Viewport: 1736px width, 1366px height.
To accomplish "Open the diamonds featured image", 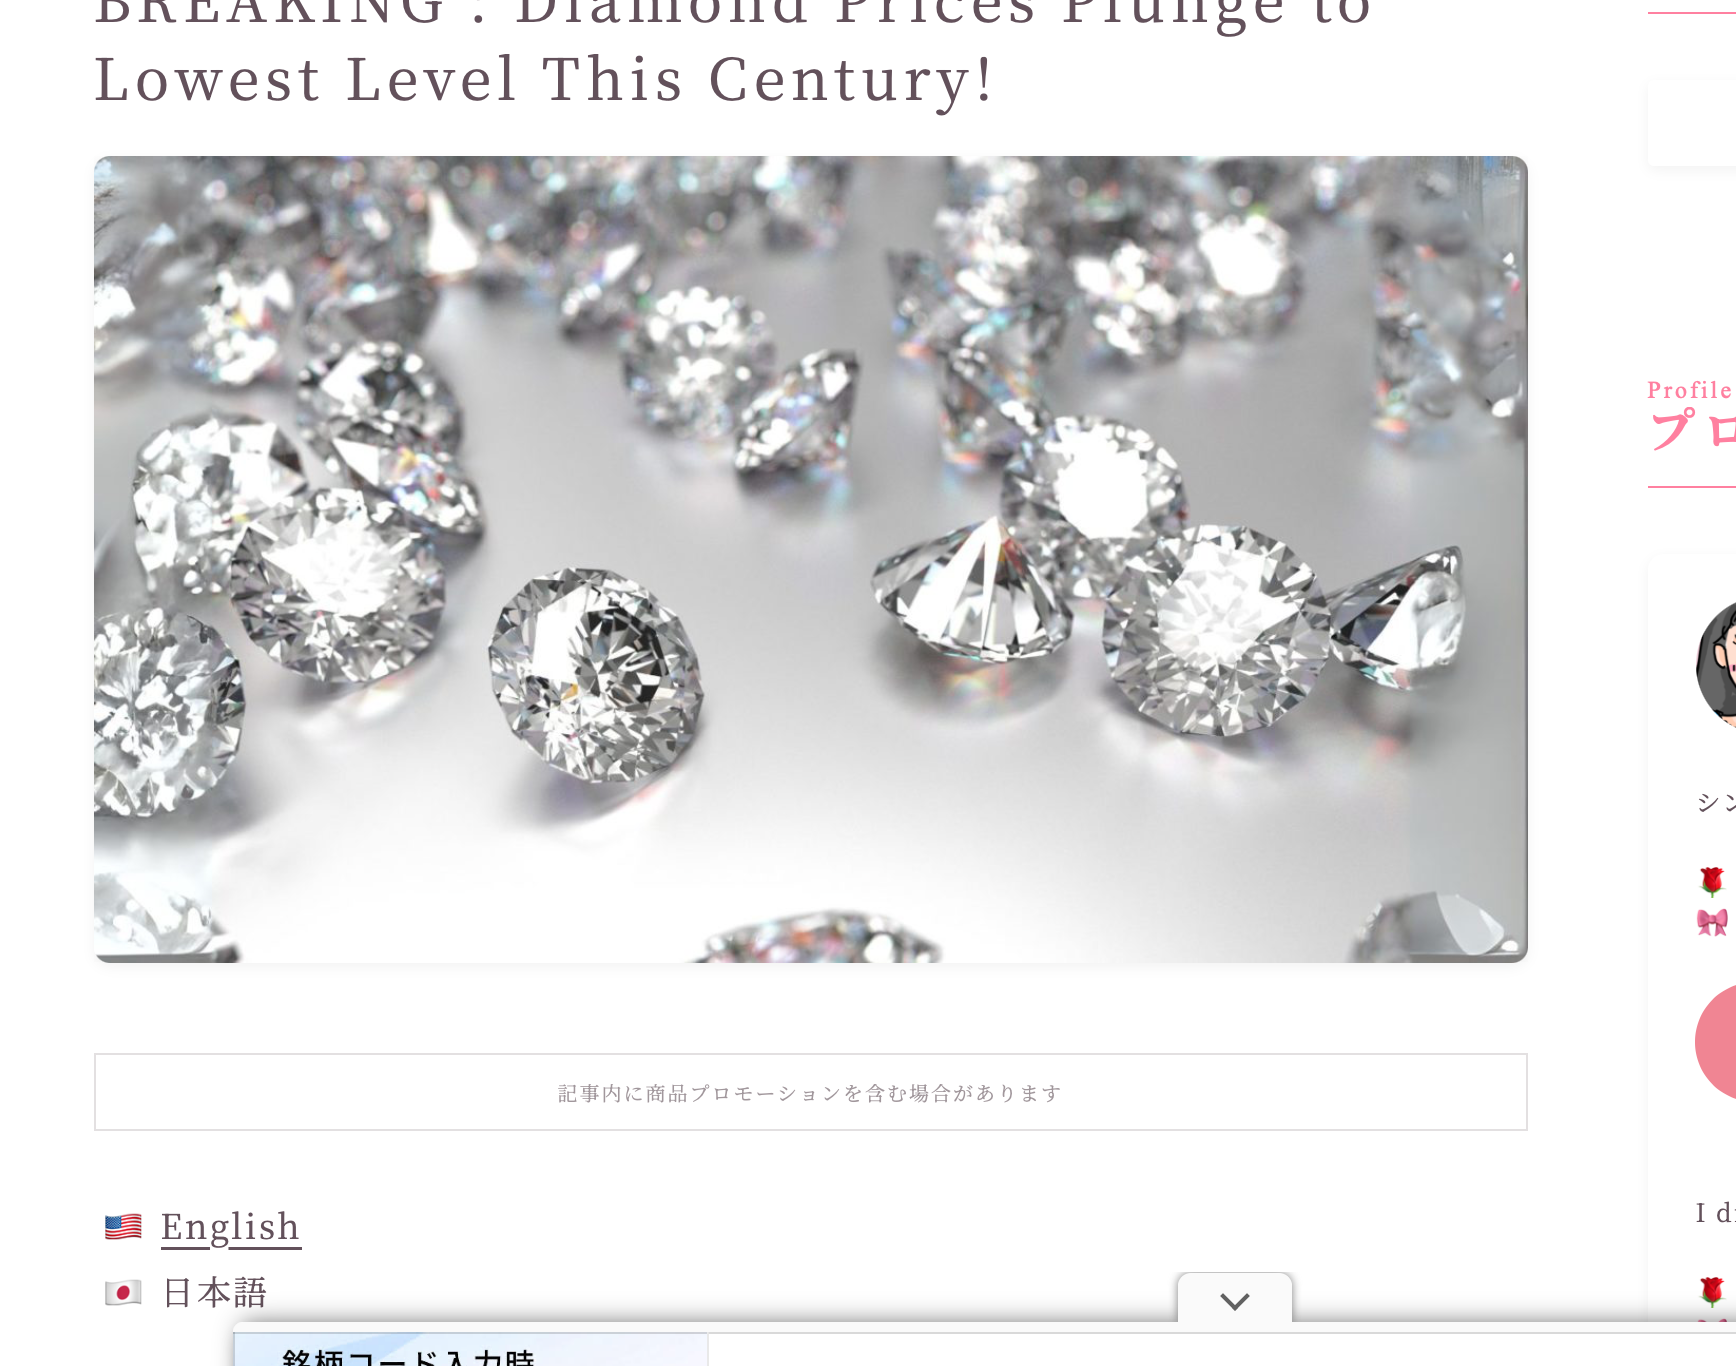I will coord(810,559).
